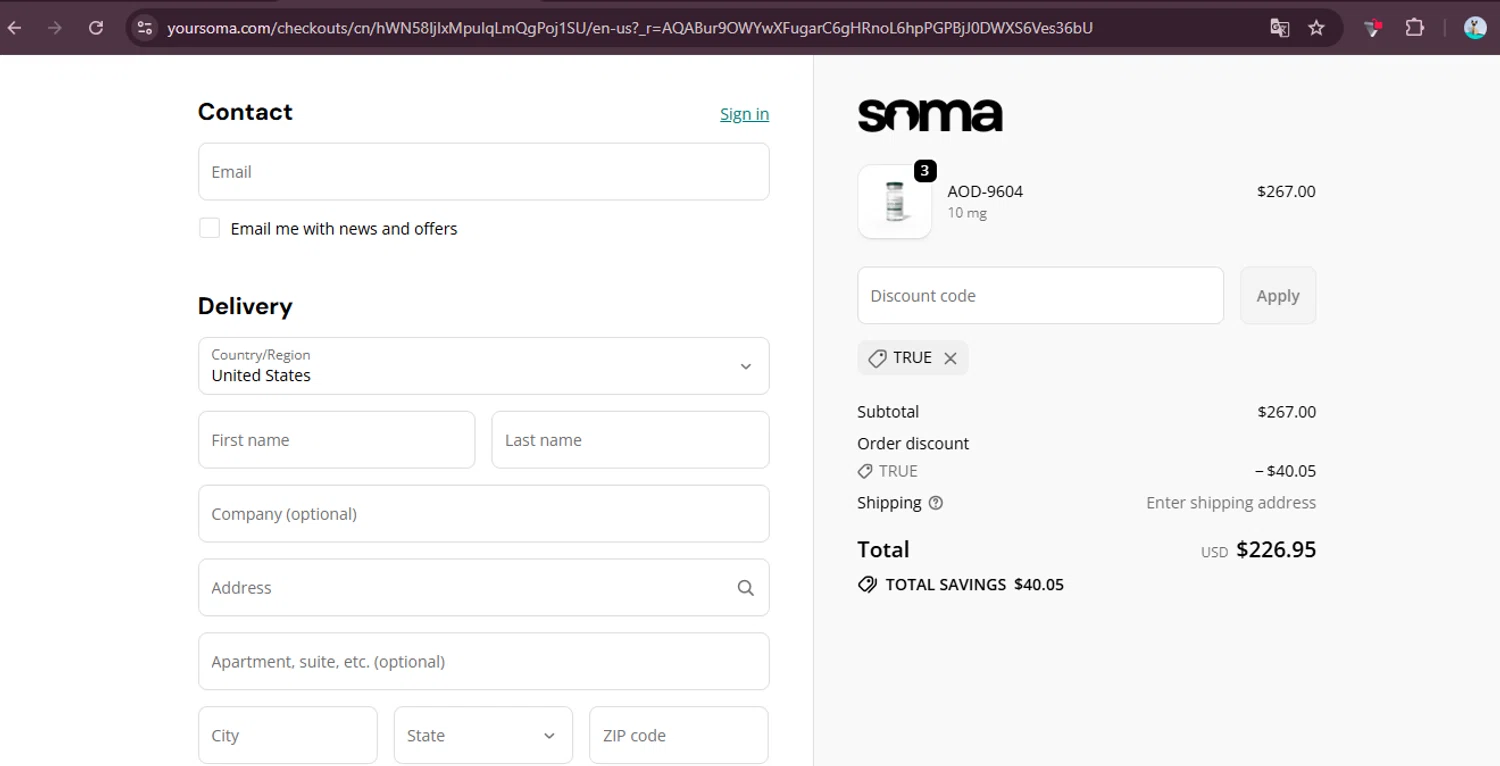
Task: Toggle Email me with news and offers
Action: [x=209, y=228]
